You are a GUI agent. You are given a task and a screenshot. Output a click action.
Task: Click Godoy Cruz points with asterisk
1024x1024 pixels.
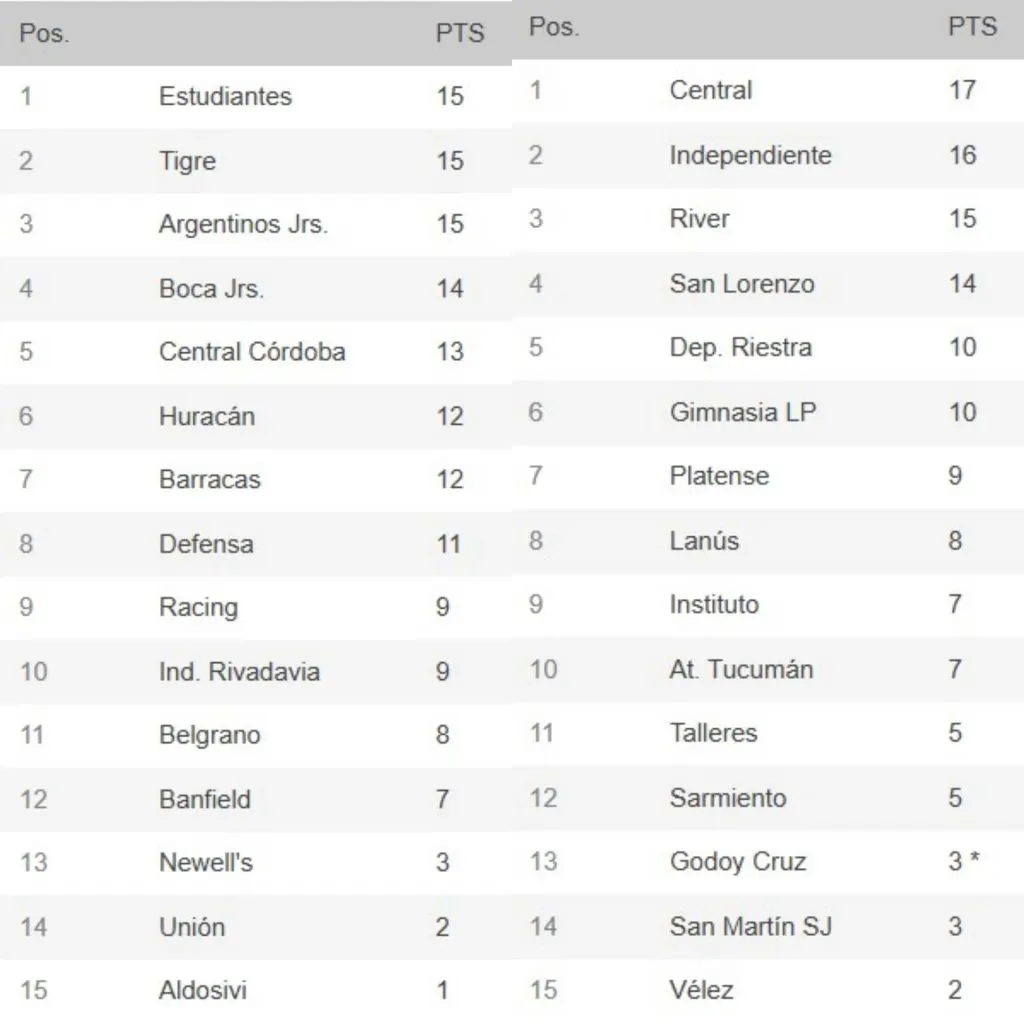point(963,861)
